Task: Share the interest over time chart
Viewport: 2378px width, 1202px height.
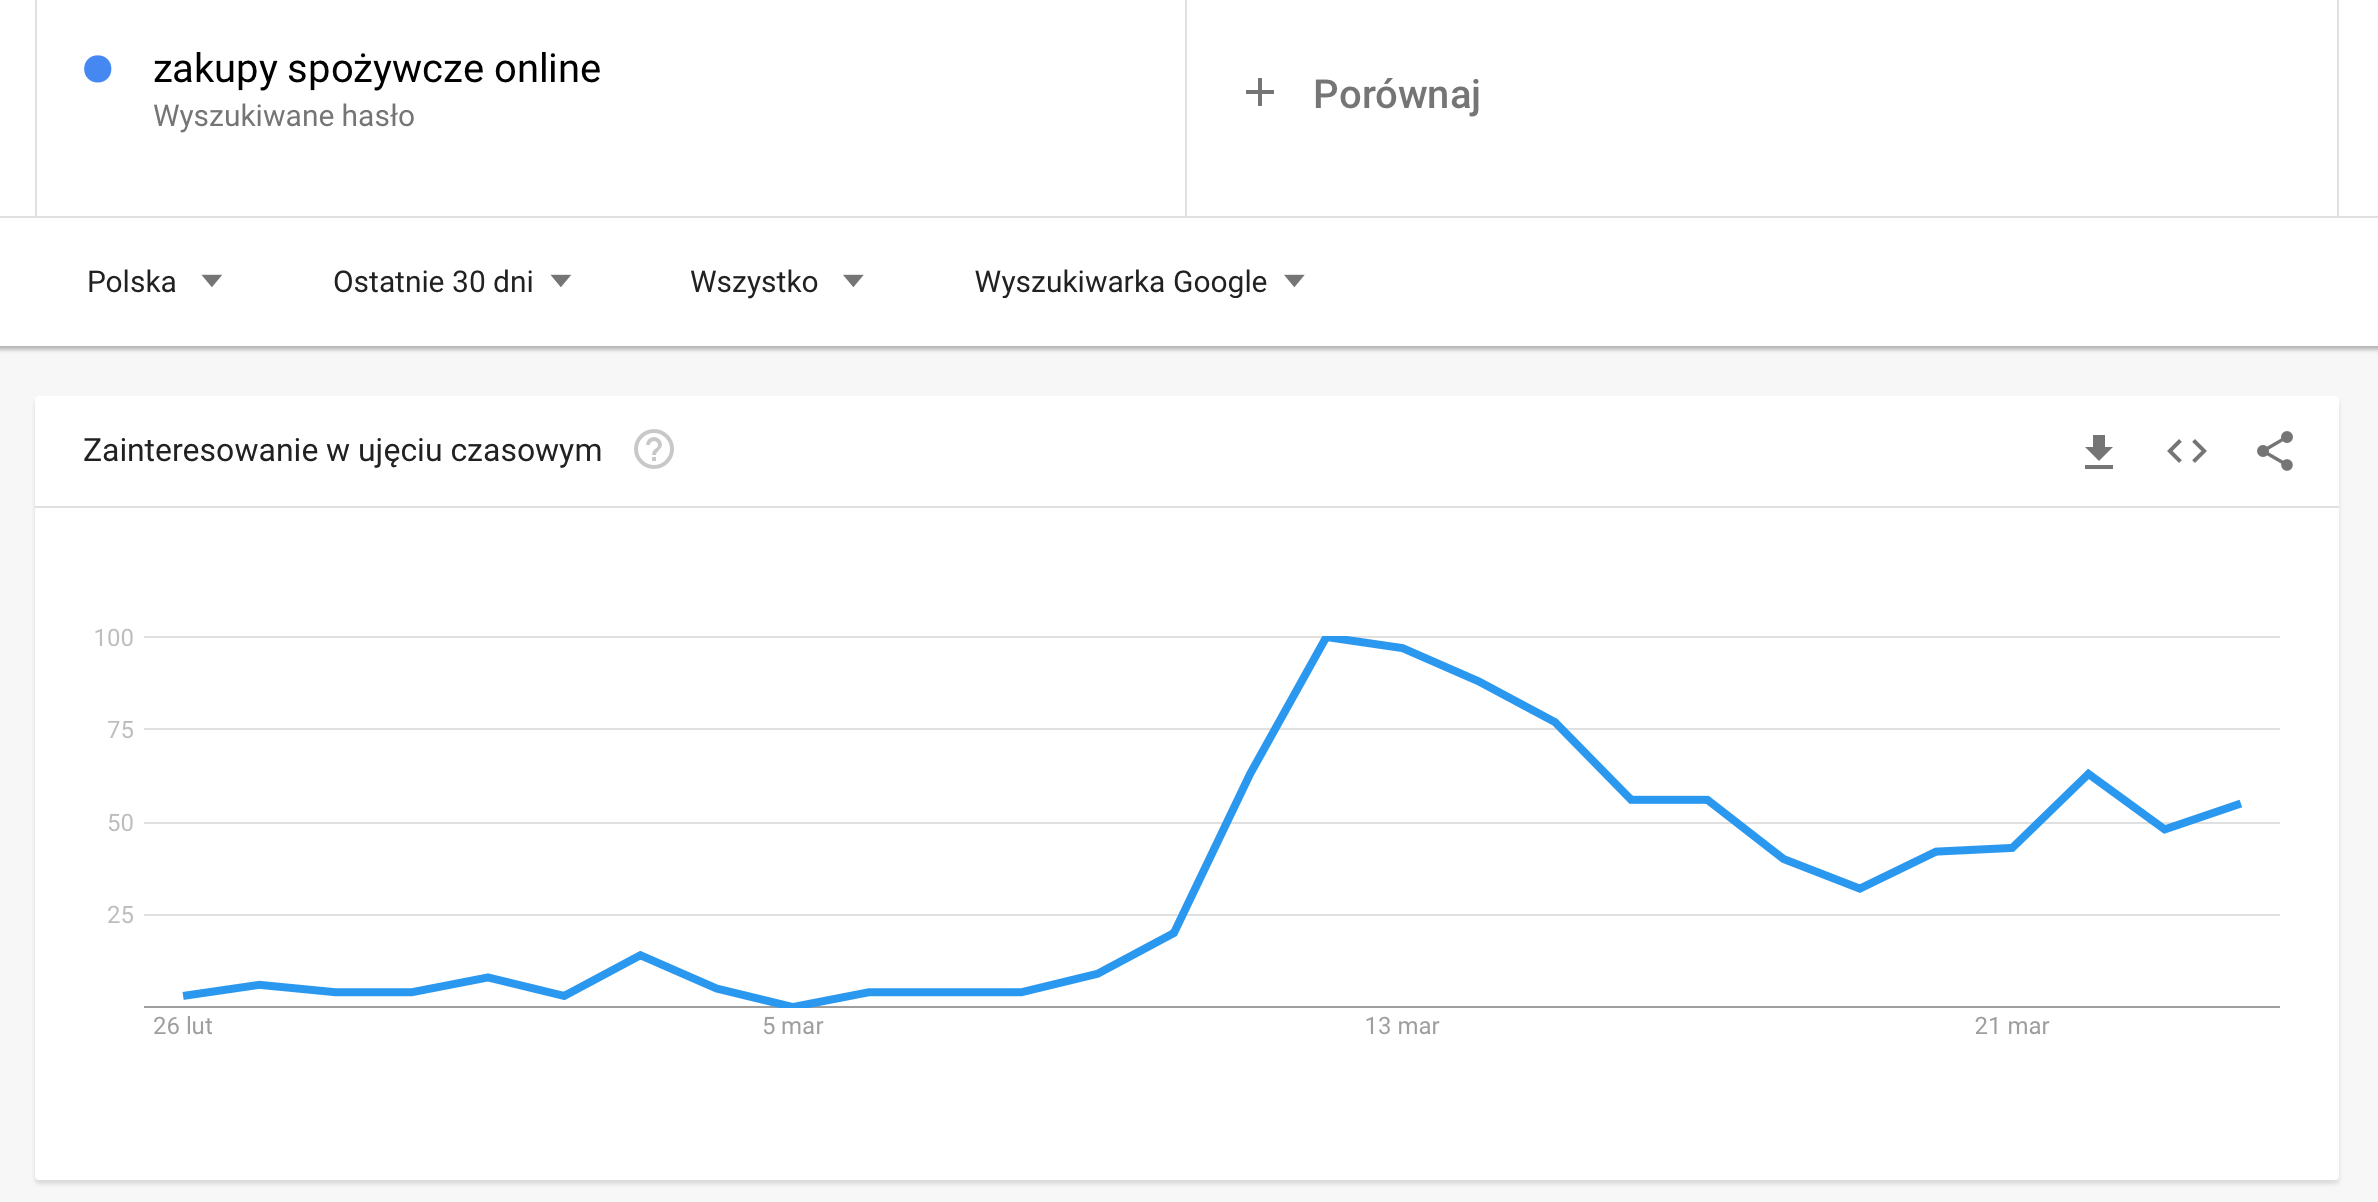Action: point(2274,451)
